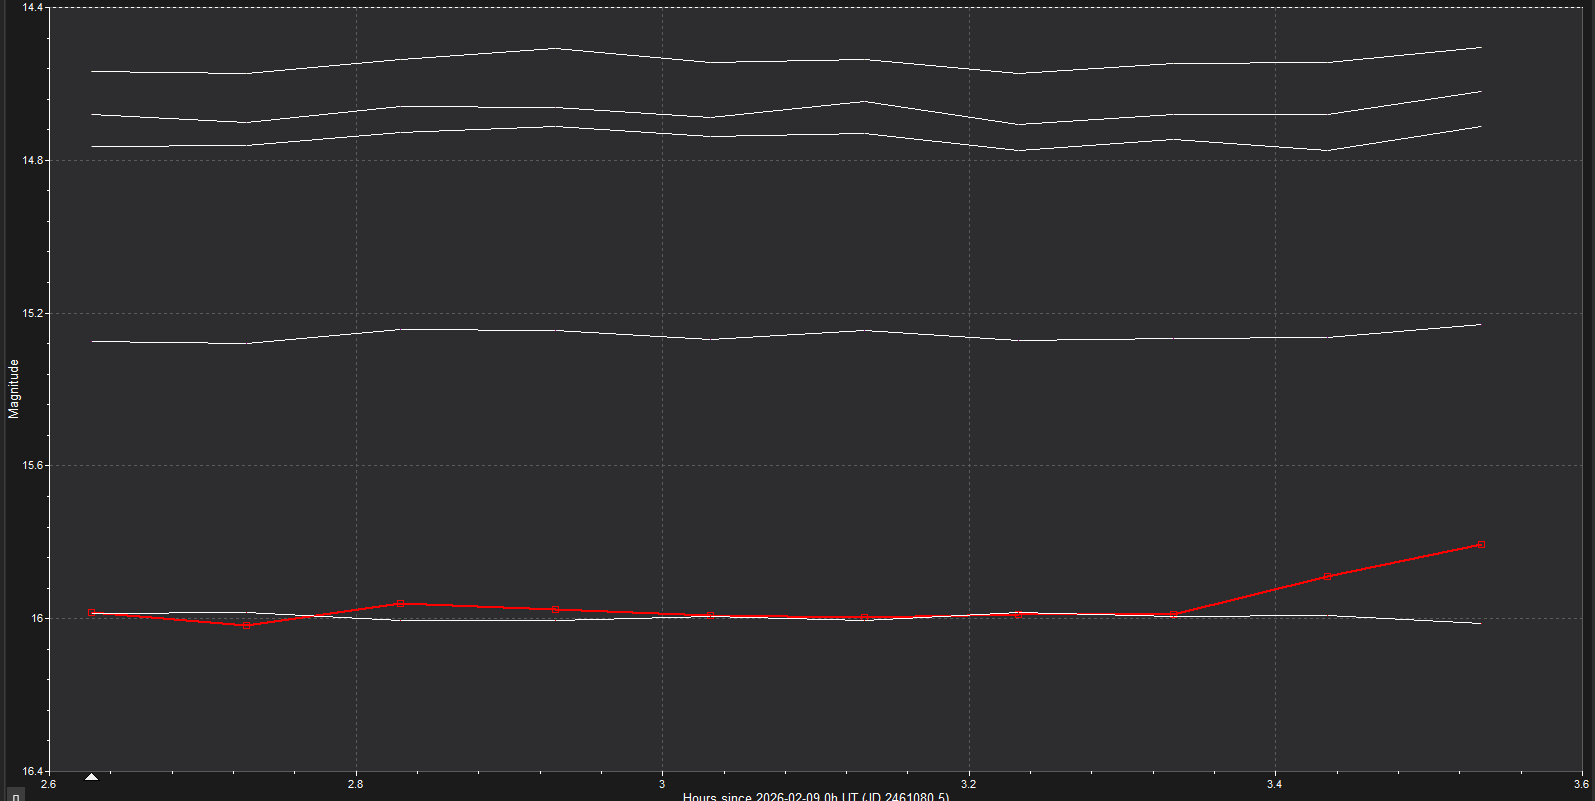Viewport: 1595px width, 801px height.
Task: Click the lowest red data point near 2.73 hours
Action: tap(246, 625)
